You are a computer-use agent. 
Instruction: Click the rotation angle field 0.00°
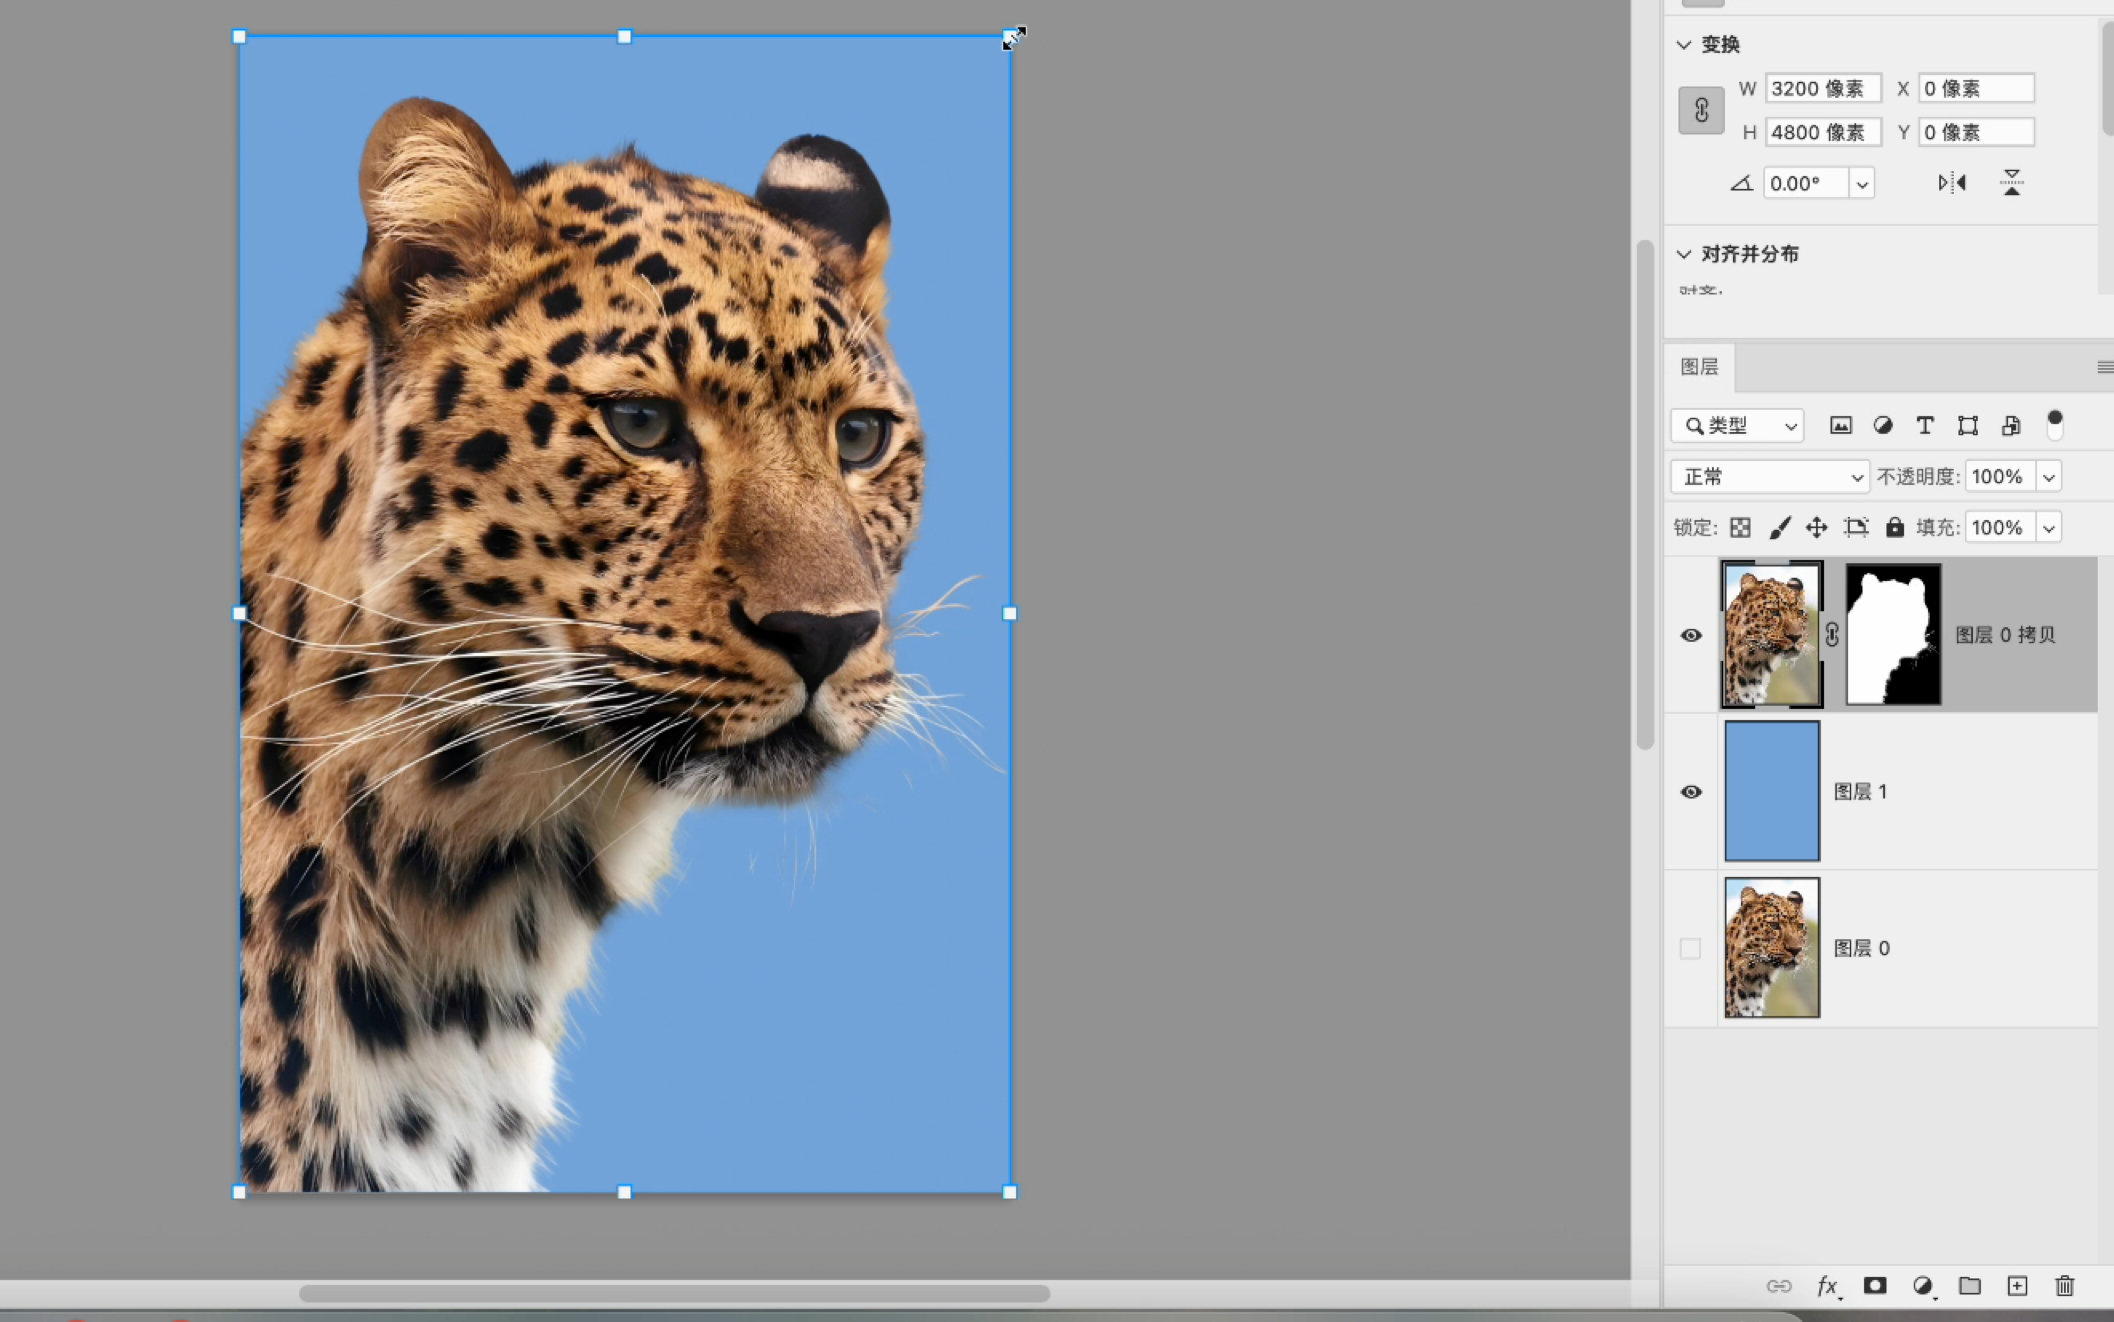[1806, 184]
